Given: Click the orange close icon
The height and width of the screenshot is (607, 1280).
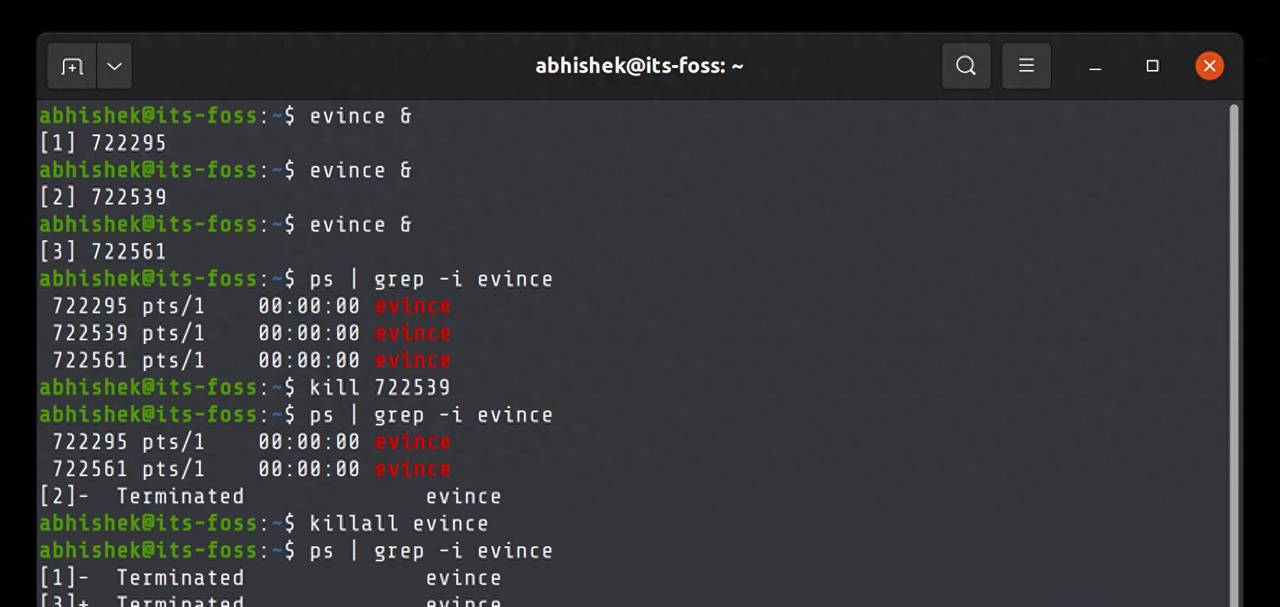Looking at the screenshot, I should 1209,65.
